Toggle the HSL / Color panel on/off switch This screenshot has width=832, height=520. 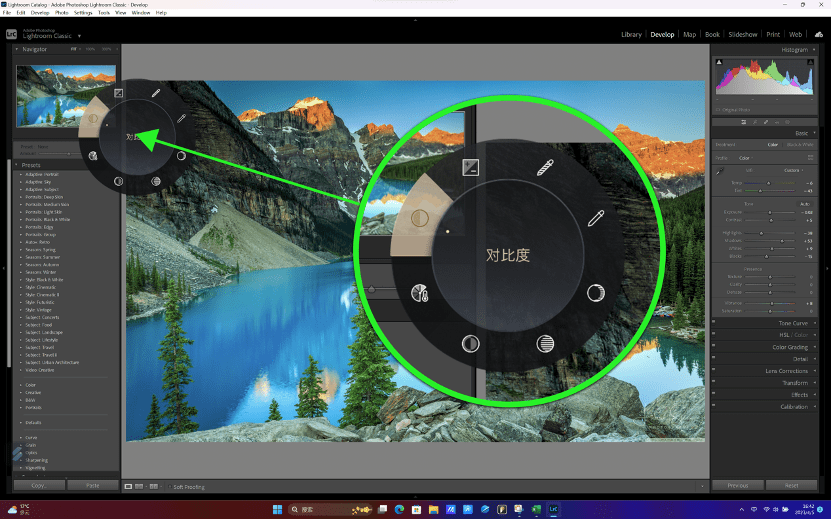(x=714, y=334)
